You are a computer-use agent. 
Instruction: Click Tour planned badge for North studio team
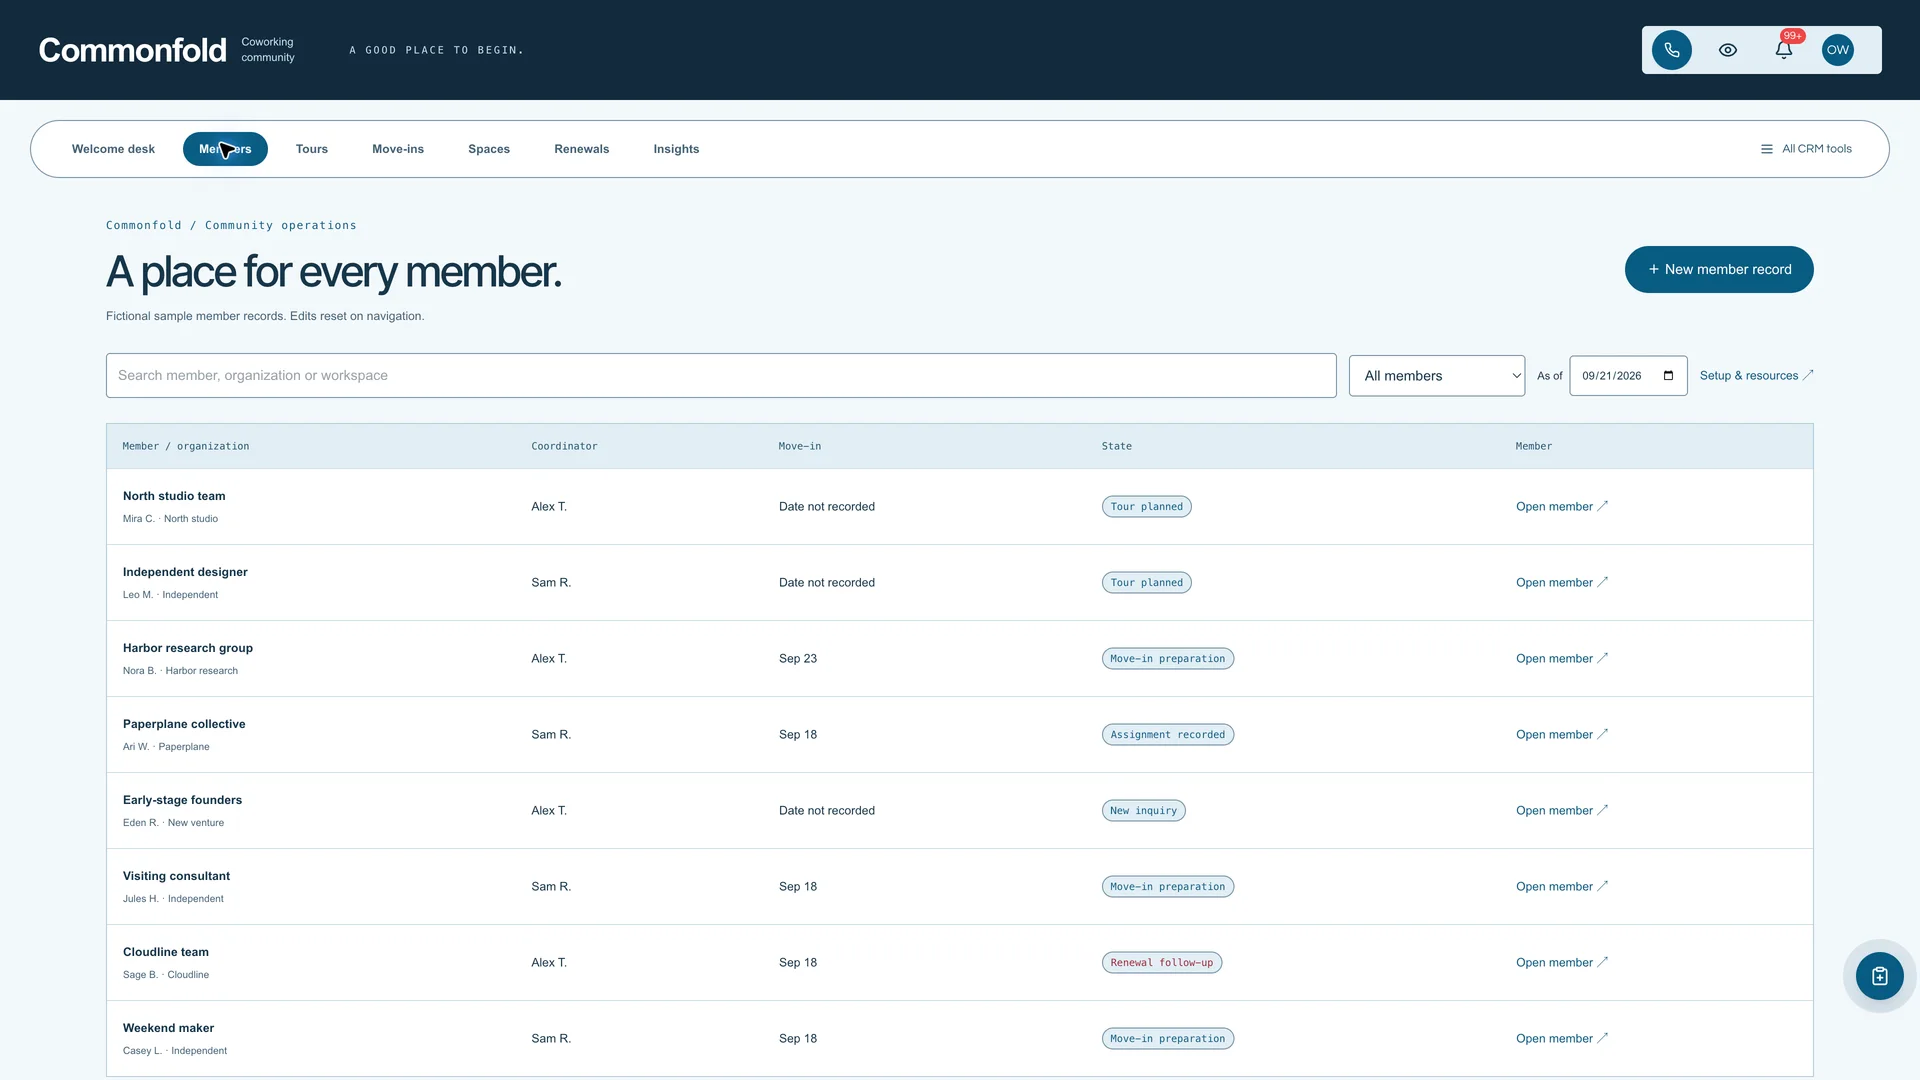(1147, 507)
